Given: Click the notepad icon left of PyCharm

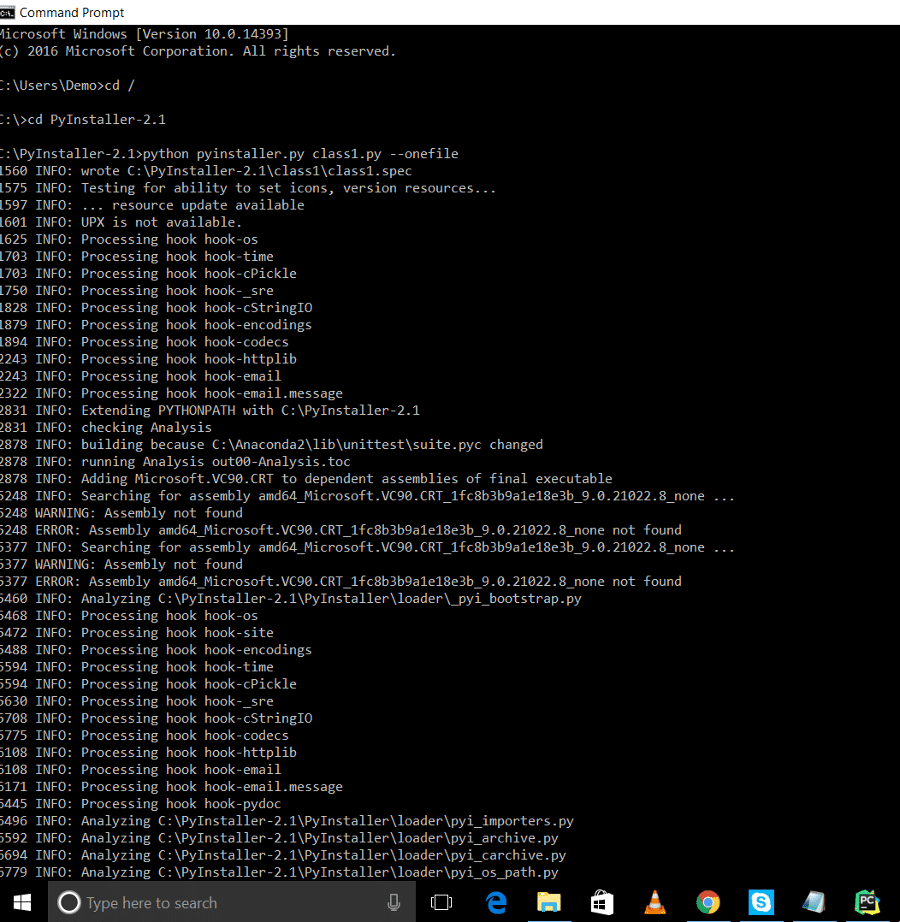Looking at the screenshot, I should [814, 902].
